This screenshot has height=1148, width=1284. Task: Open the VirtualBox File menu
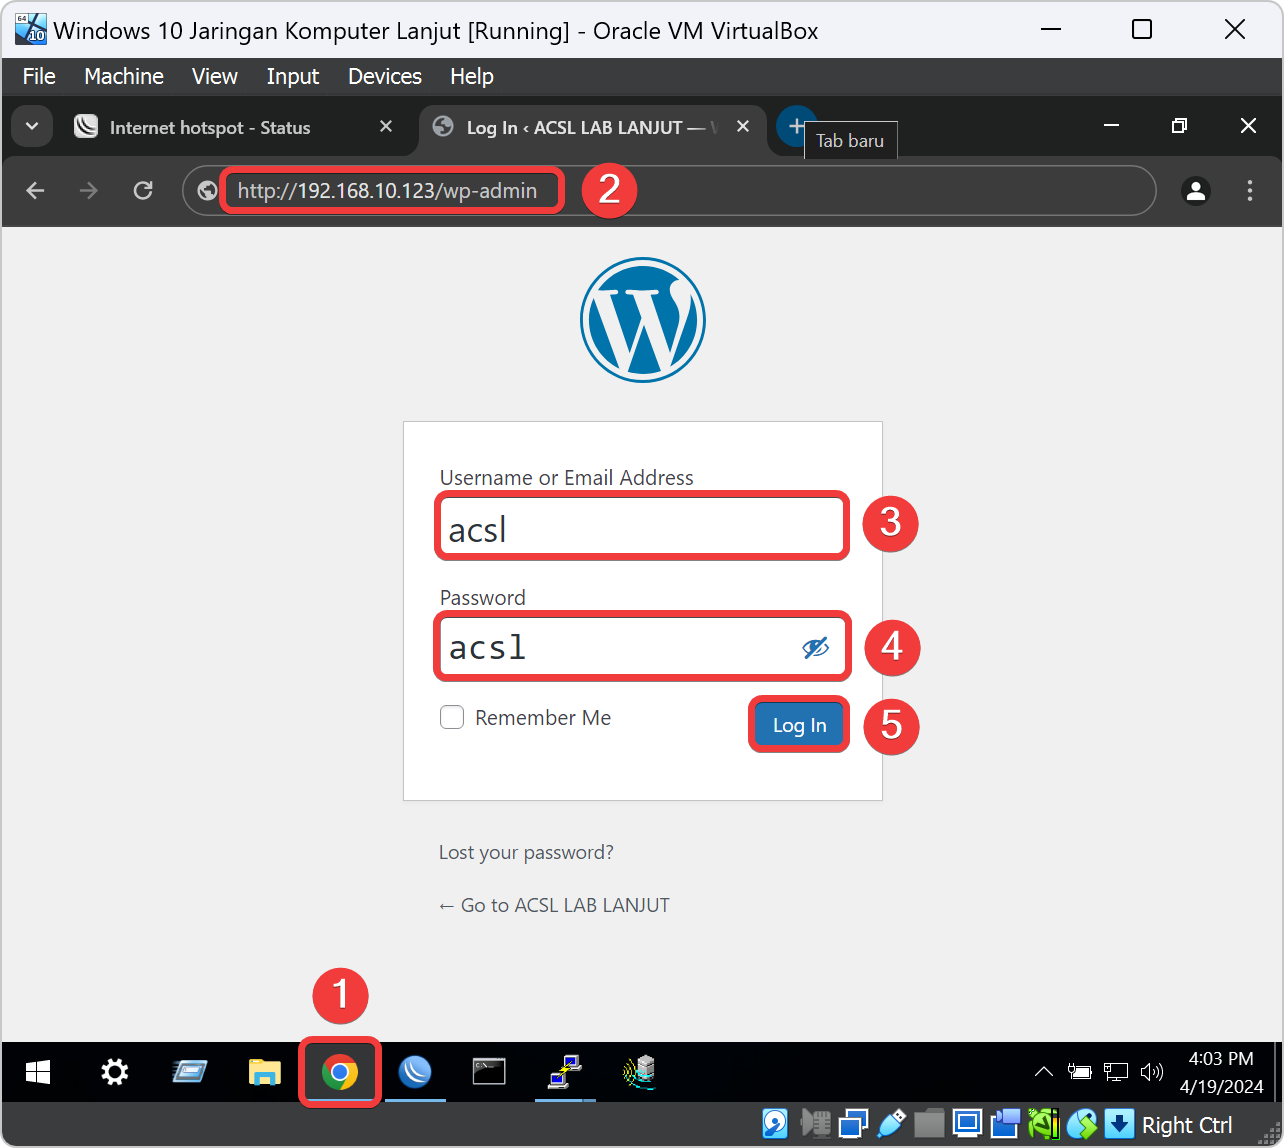click(39, 76)
